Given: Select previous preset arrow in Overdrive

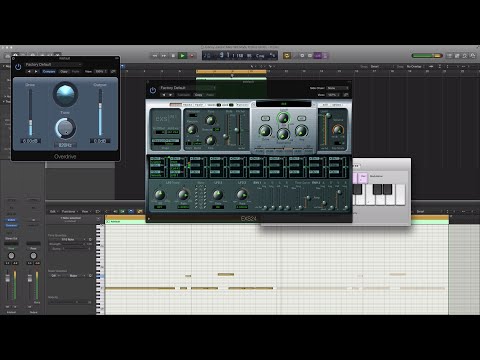Looking at the screenshot, I should pyautogui.click(x=29, y=71).
